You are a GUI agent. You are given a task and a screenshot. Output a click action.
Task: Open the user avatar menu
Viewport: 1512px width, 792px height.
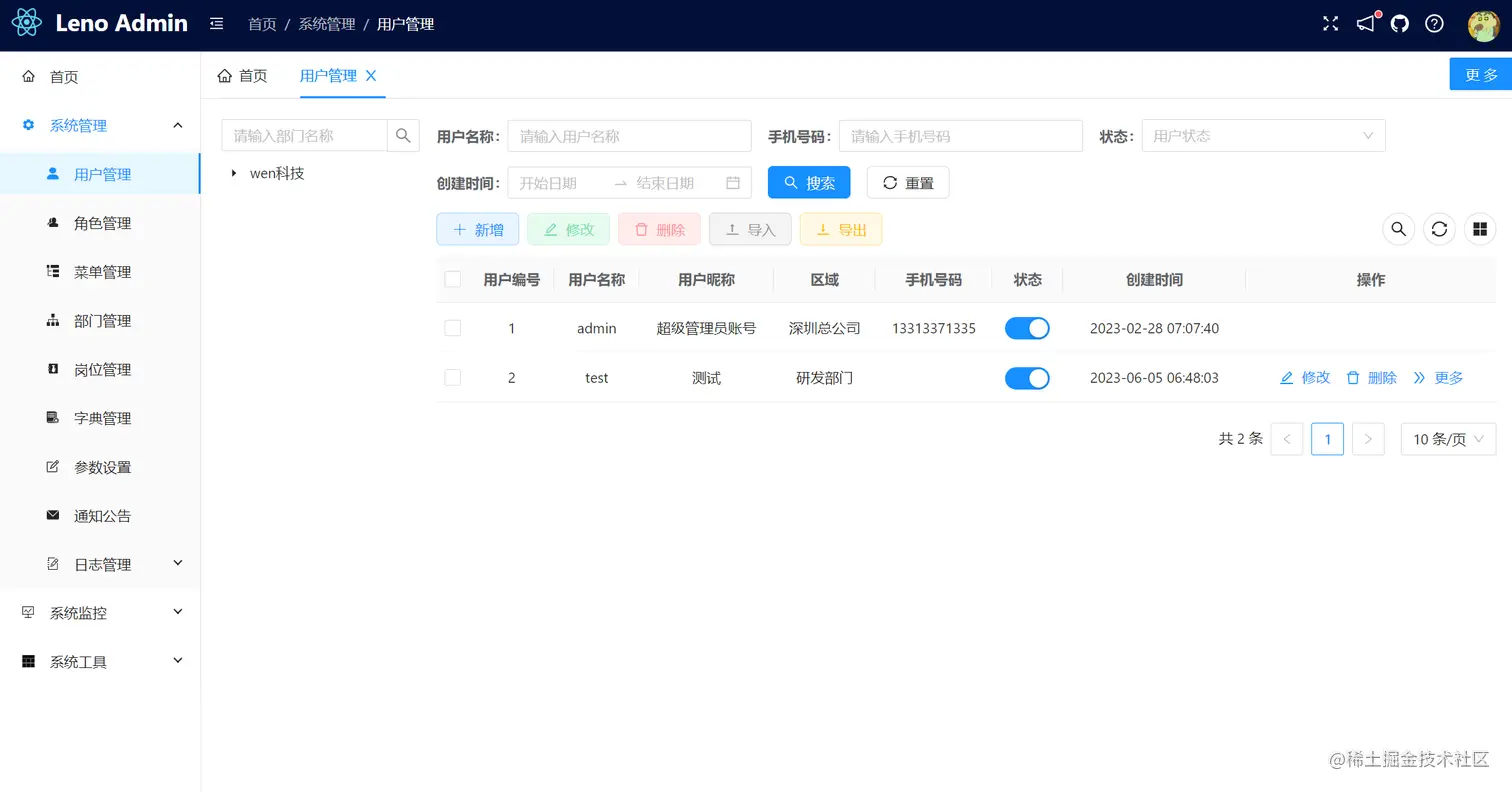1483,25
